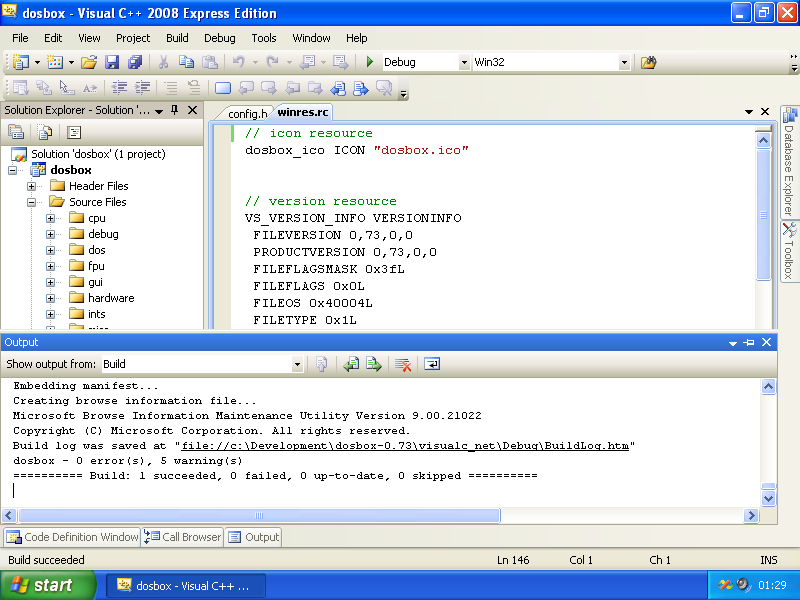Expand the Header Files folder
This screenshot has height=600, width=800.
[x=32, y=186]
